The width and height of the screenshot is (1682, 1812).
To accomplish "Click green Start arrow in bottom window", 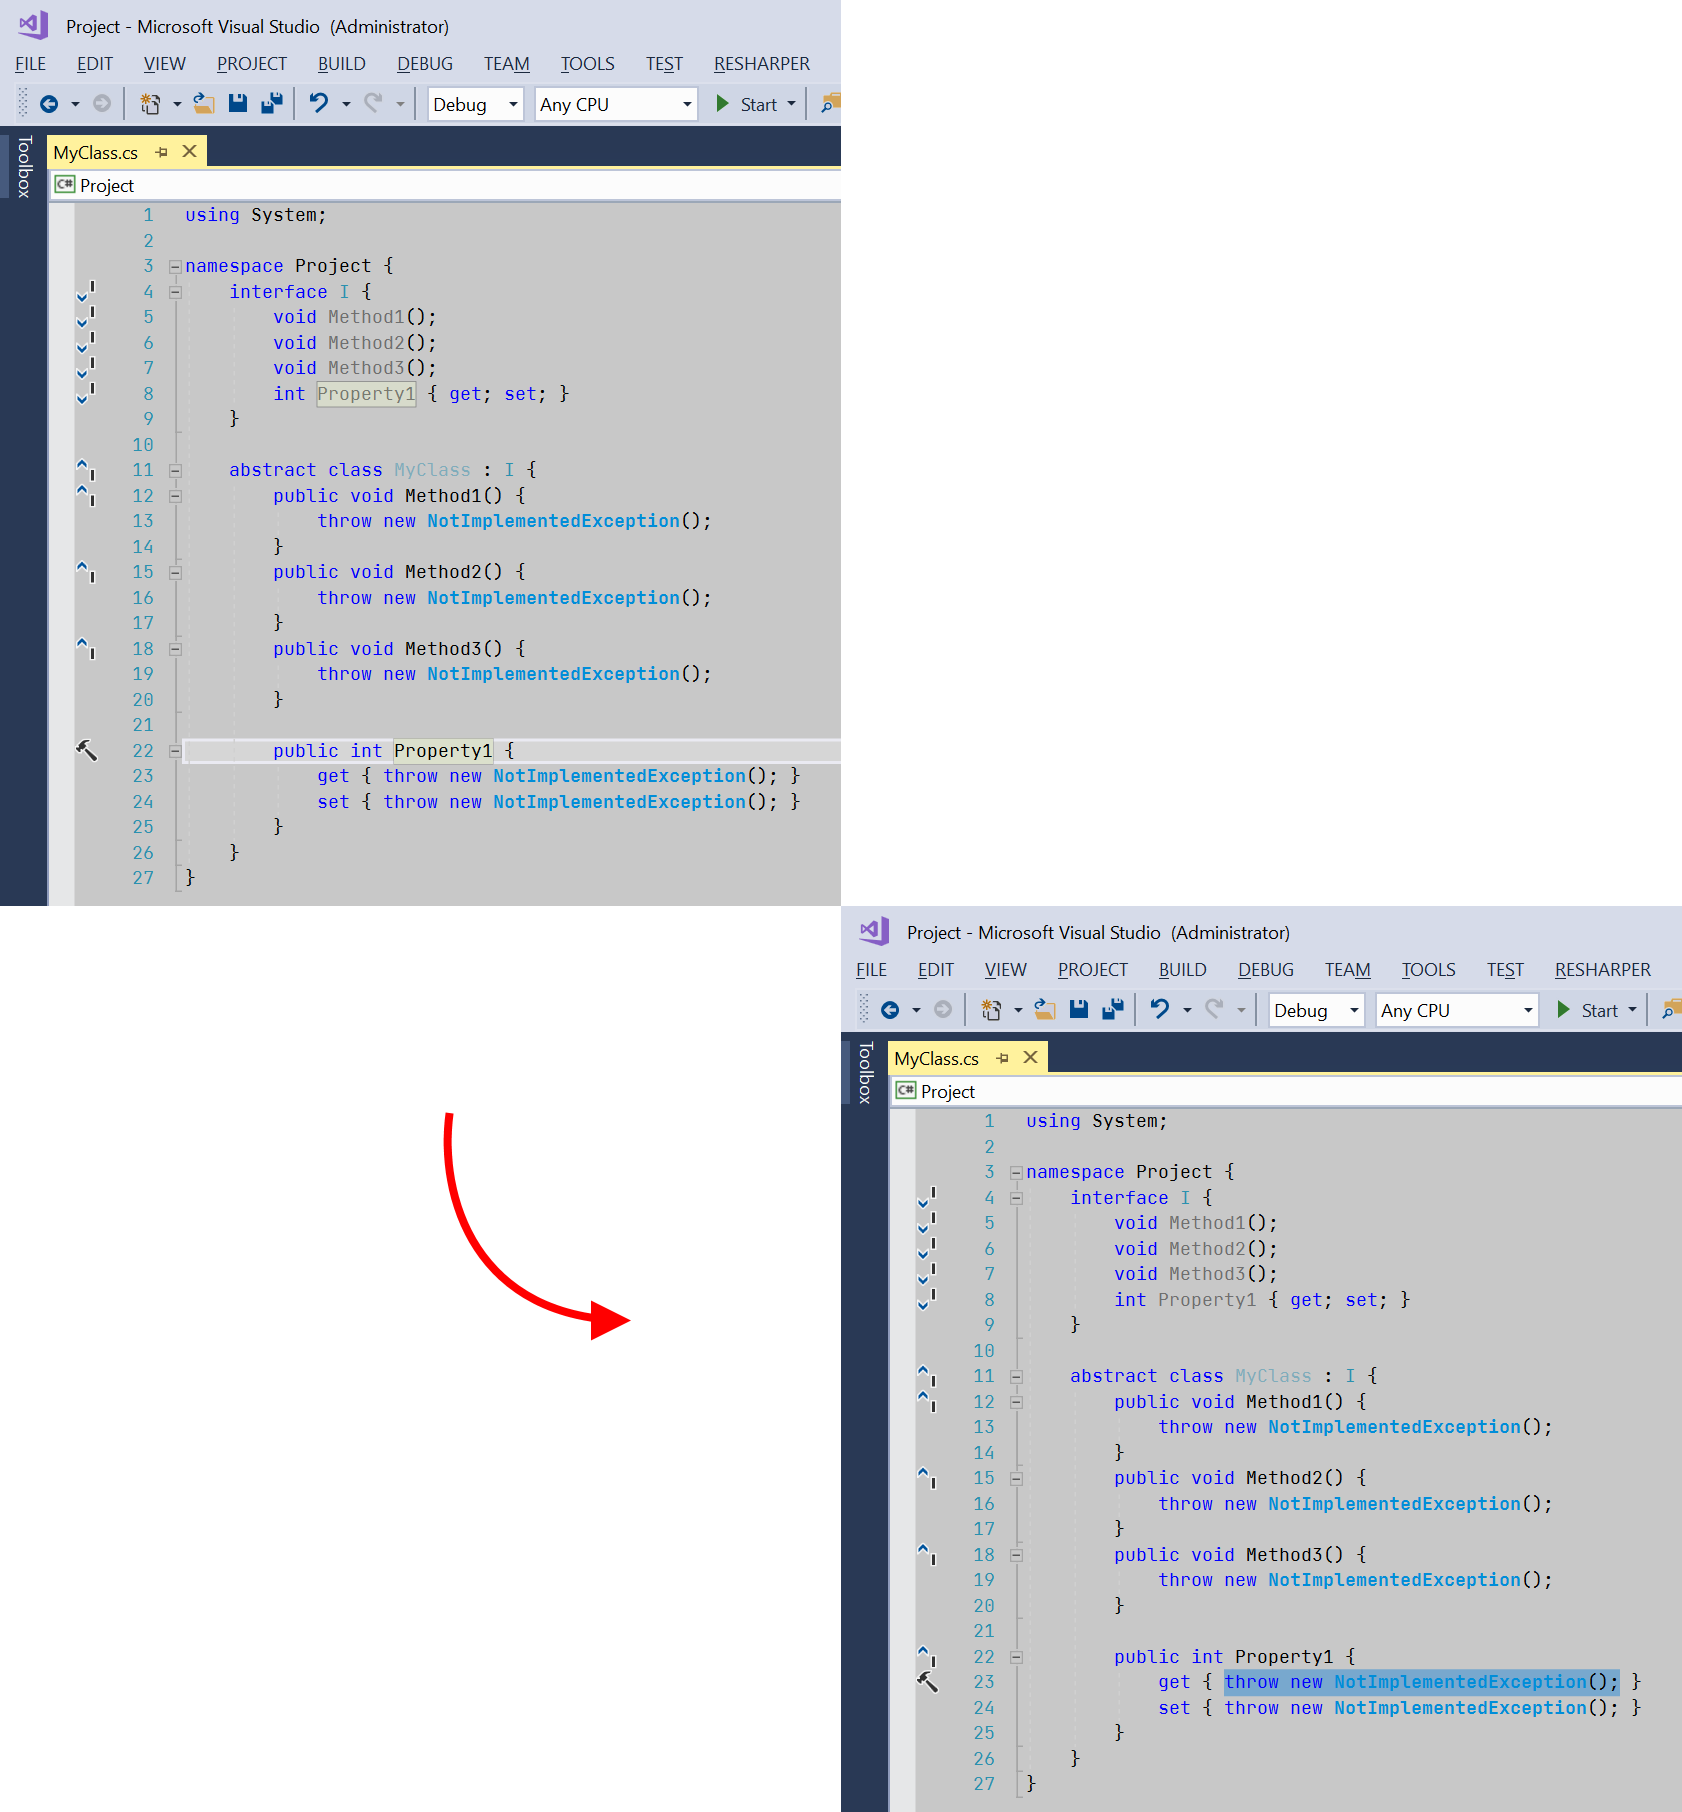I will click(x=1563, y=1010).
